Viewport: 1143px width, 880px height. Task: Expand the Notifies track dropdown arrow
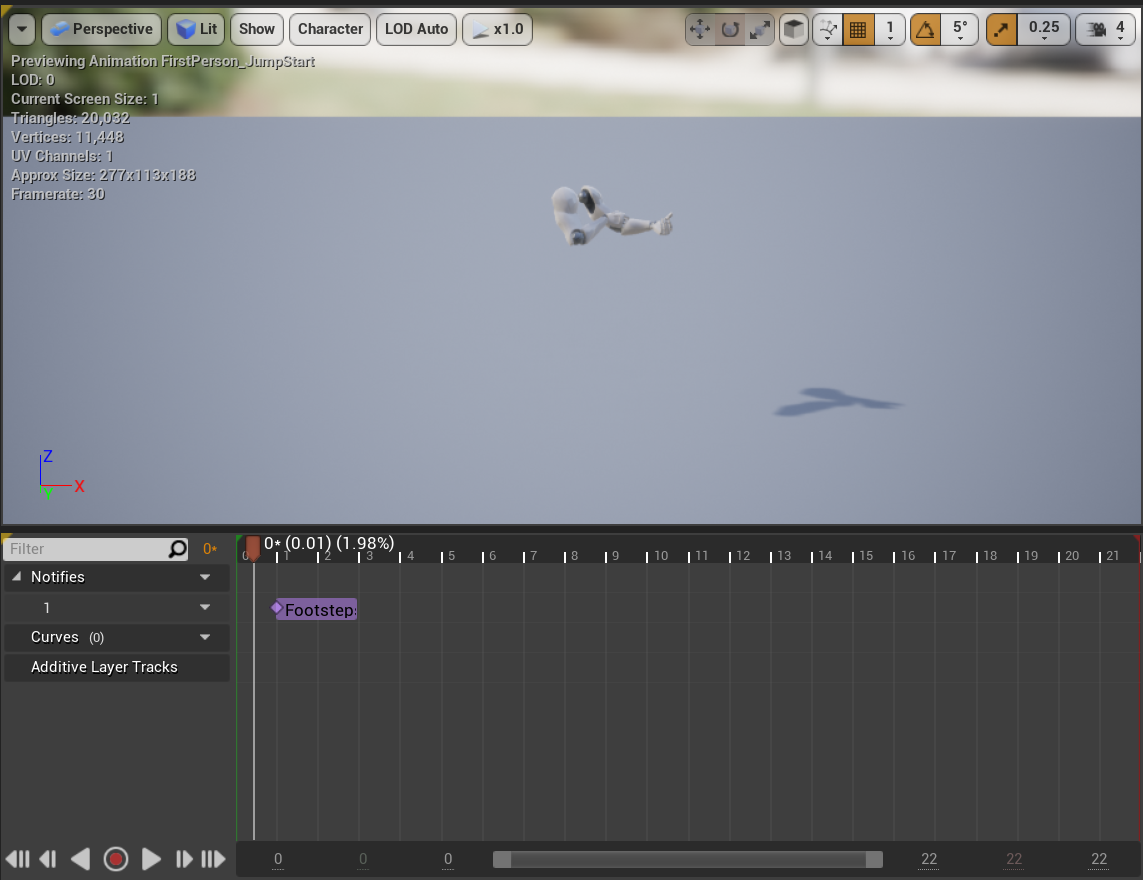[x=205, y=577]
